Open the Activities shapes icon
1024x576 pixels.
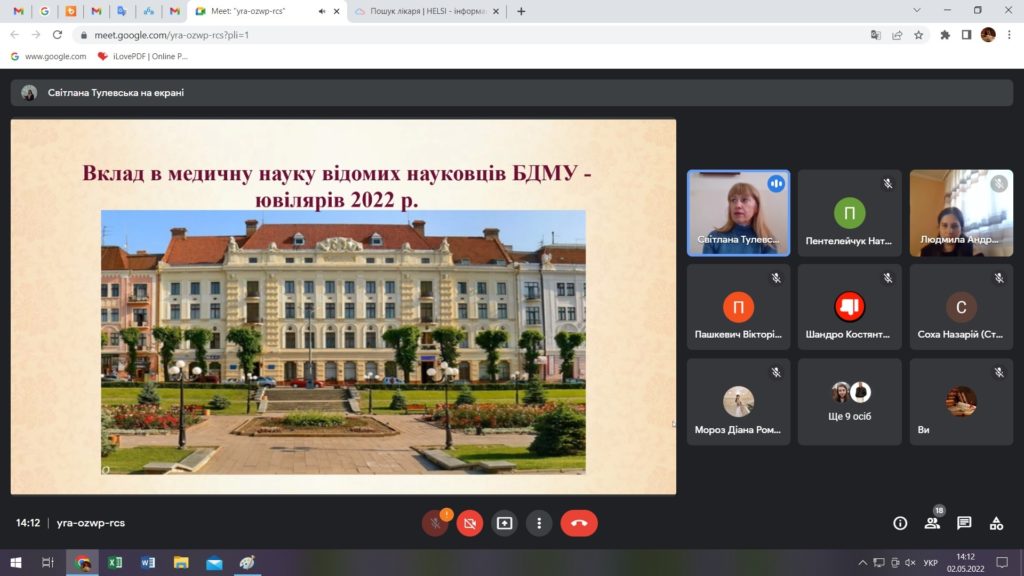[x=996, y=523]
